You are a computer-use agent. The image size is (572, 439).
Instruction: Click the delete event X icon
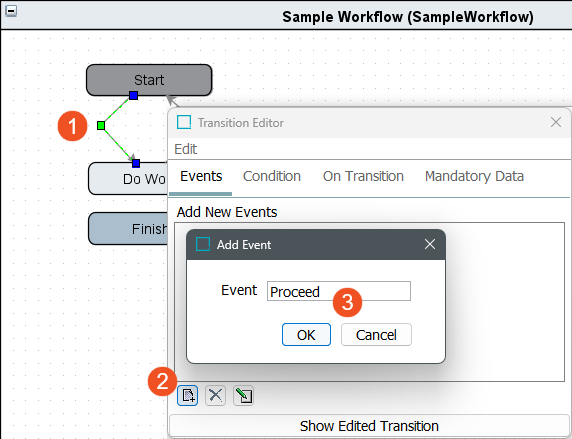[215, 395]
